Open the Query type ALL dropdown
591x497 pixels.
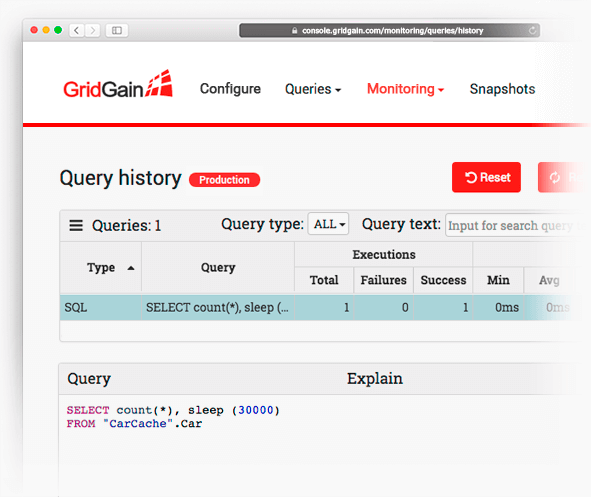click(x=328, y=224)
